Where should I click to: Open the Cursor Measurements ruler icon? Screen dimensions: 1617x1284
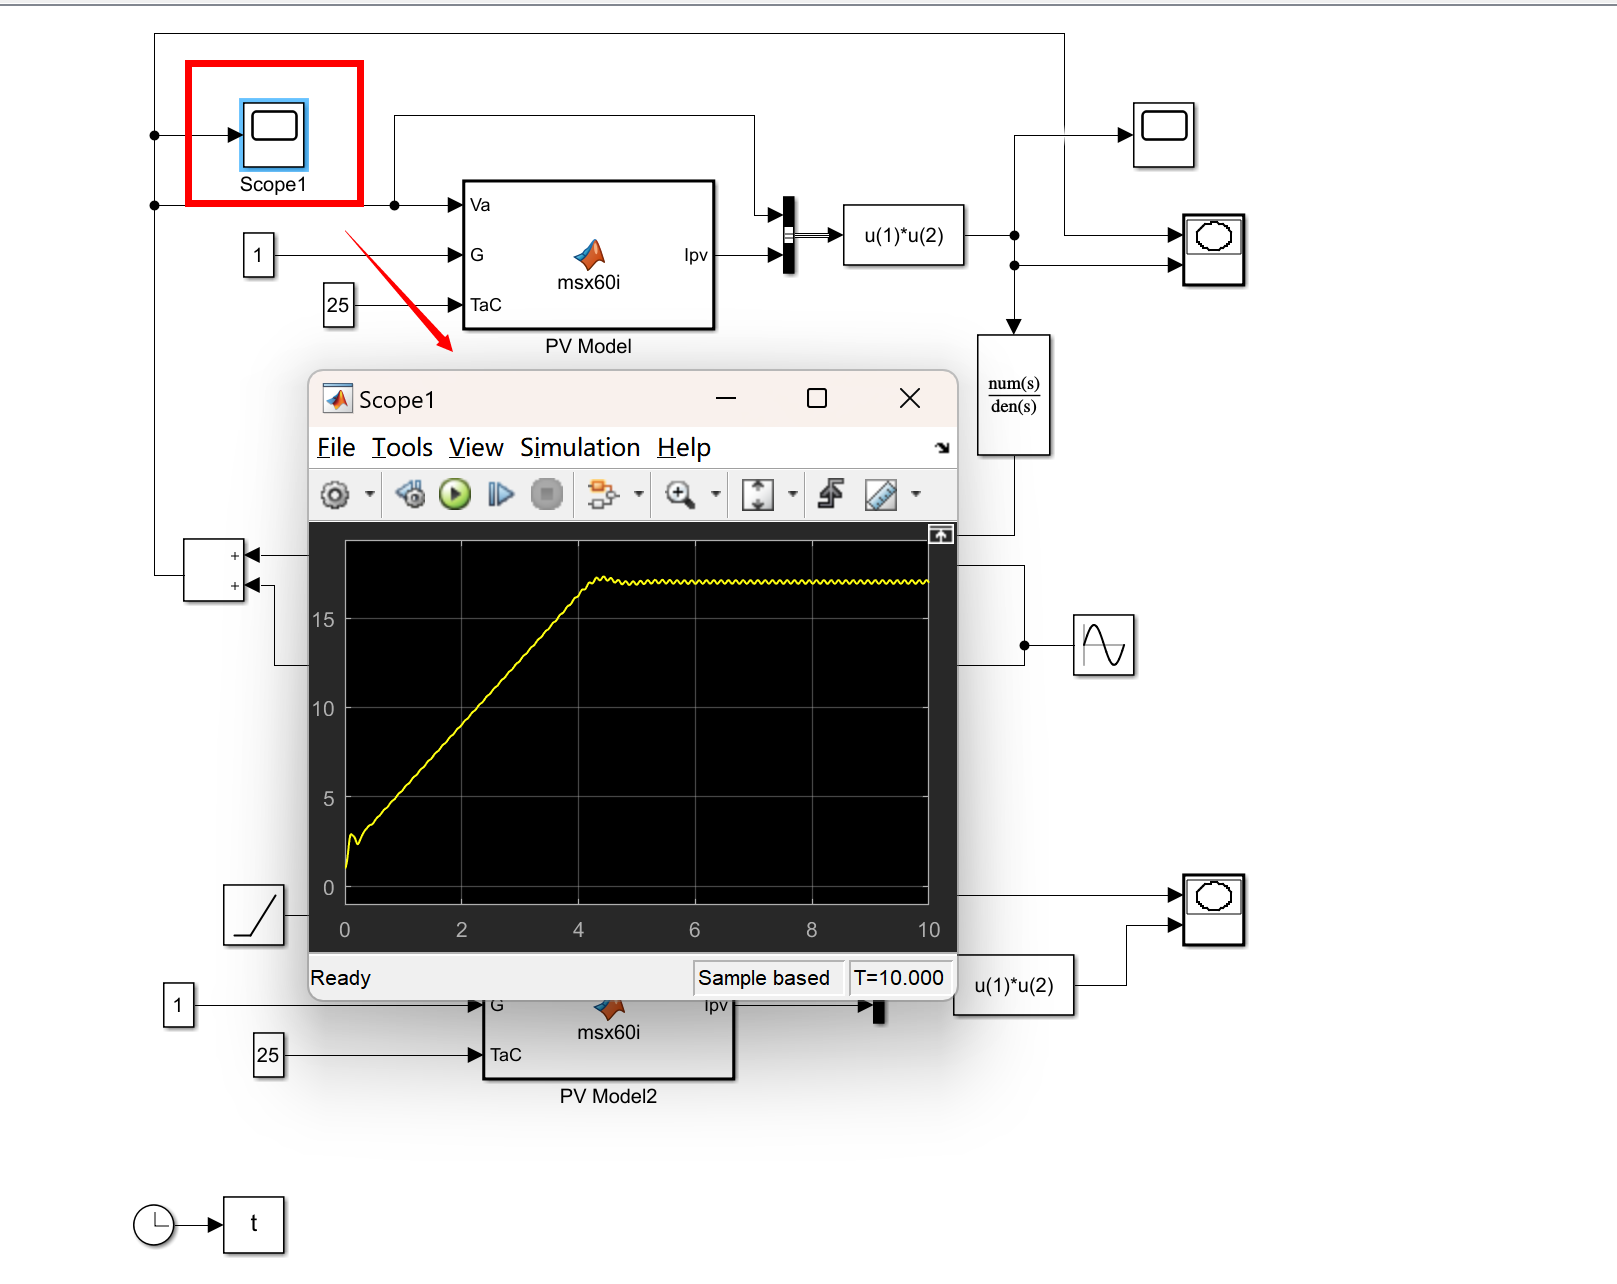pos(880,494)
